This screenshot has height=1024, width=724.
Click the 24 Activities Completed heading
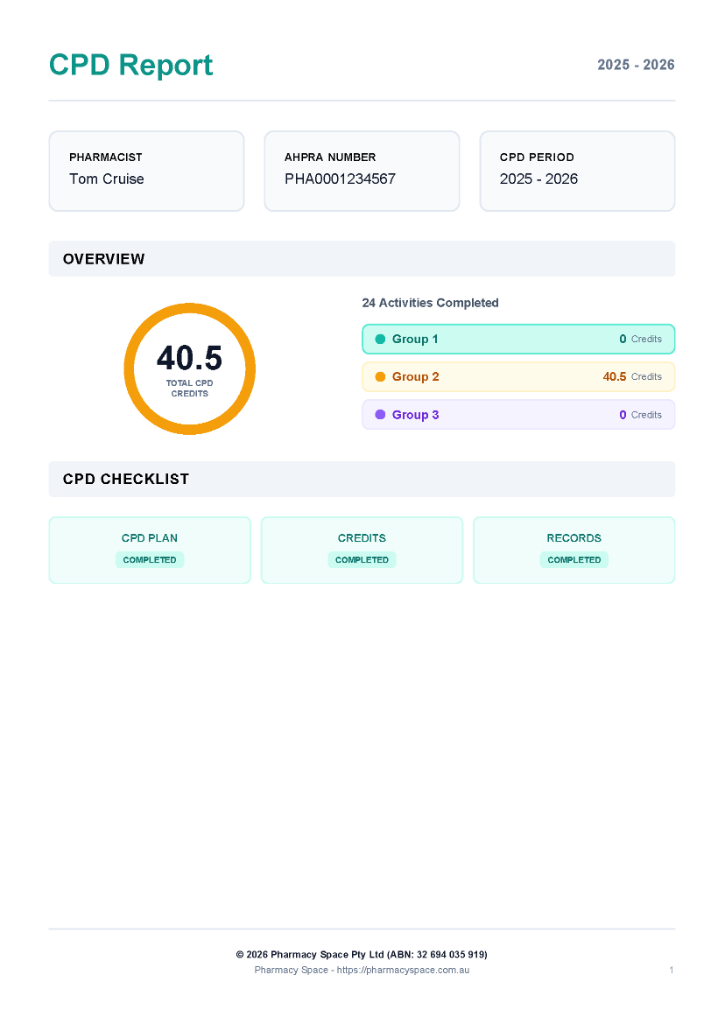click(430, 303)
